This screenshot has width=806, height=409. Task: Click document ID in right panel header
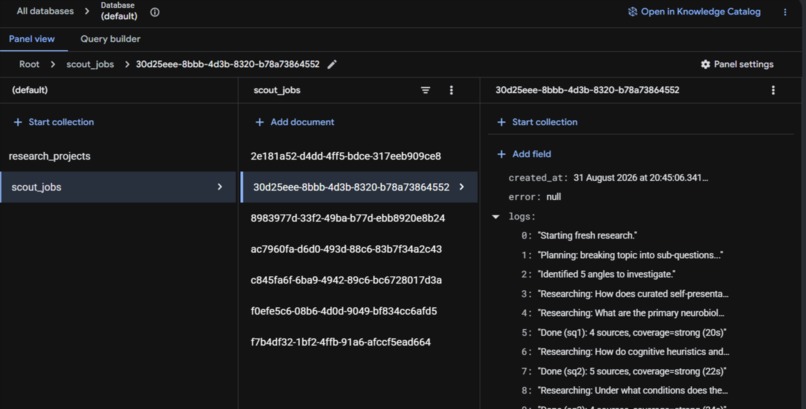pos(588,90)
